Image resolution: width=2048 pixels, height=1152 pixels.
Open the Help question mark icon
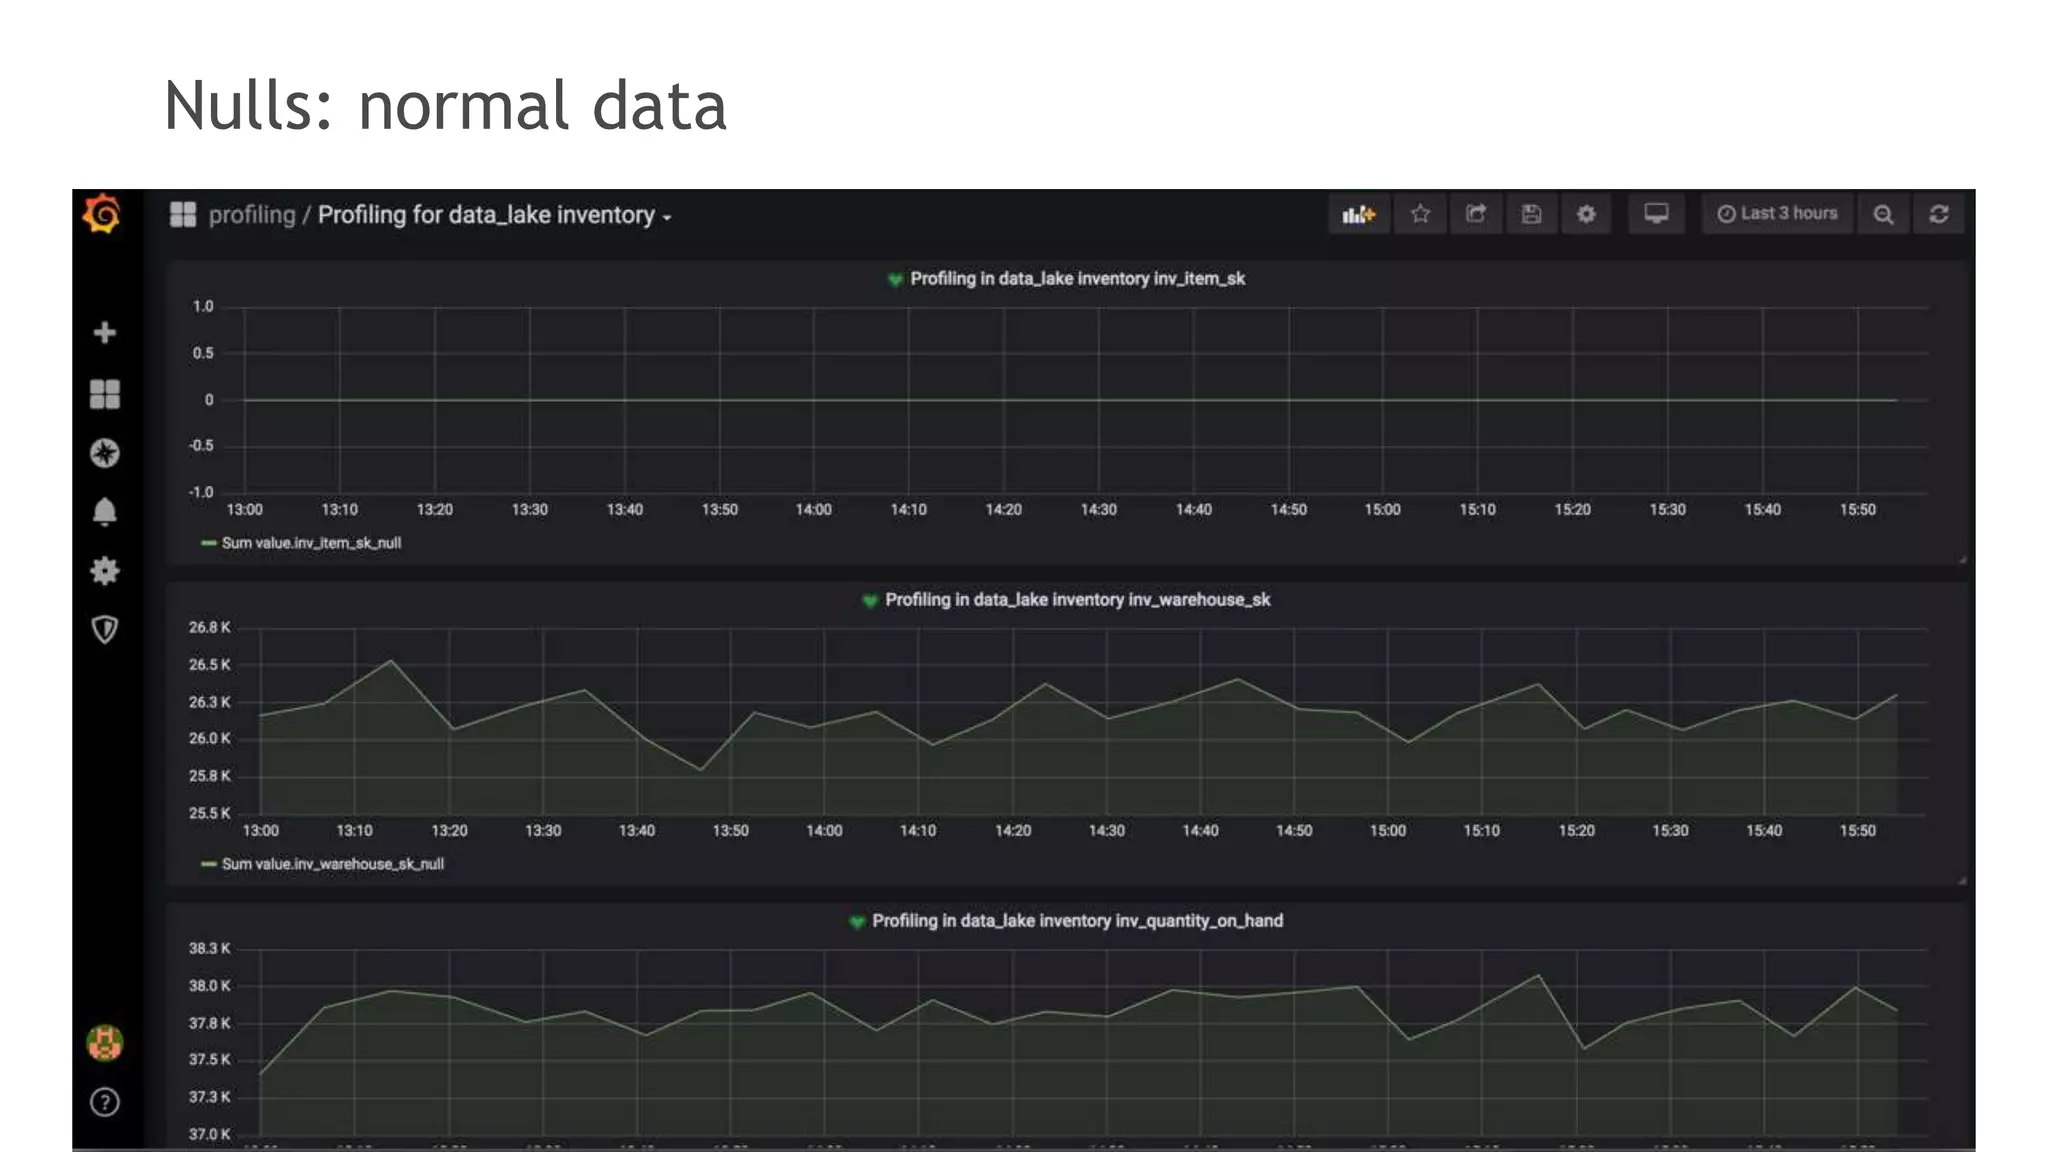(104, 1102)
